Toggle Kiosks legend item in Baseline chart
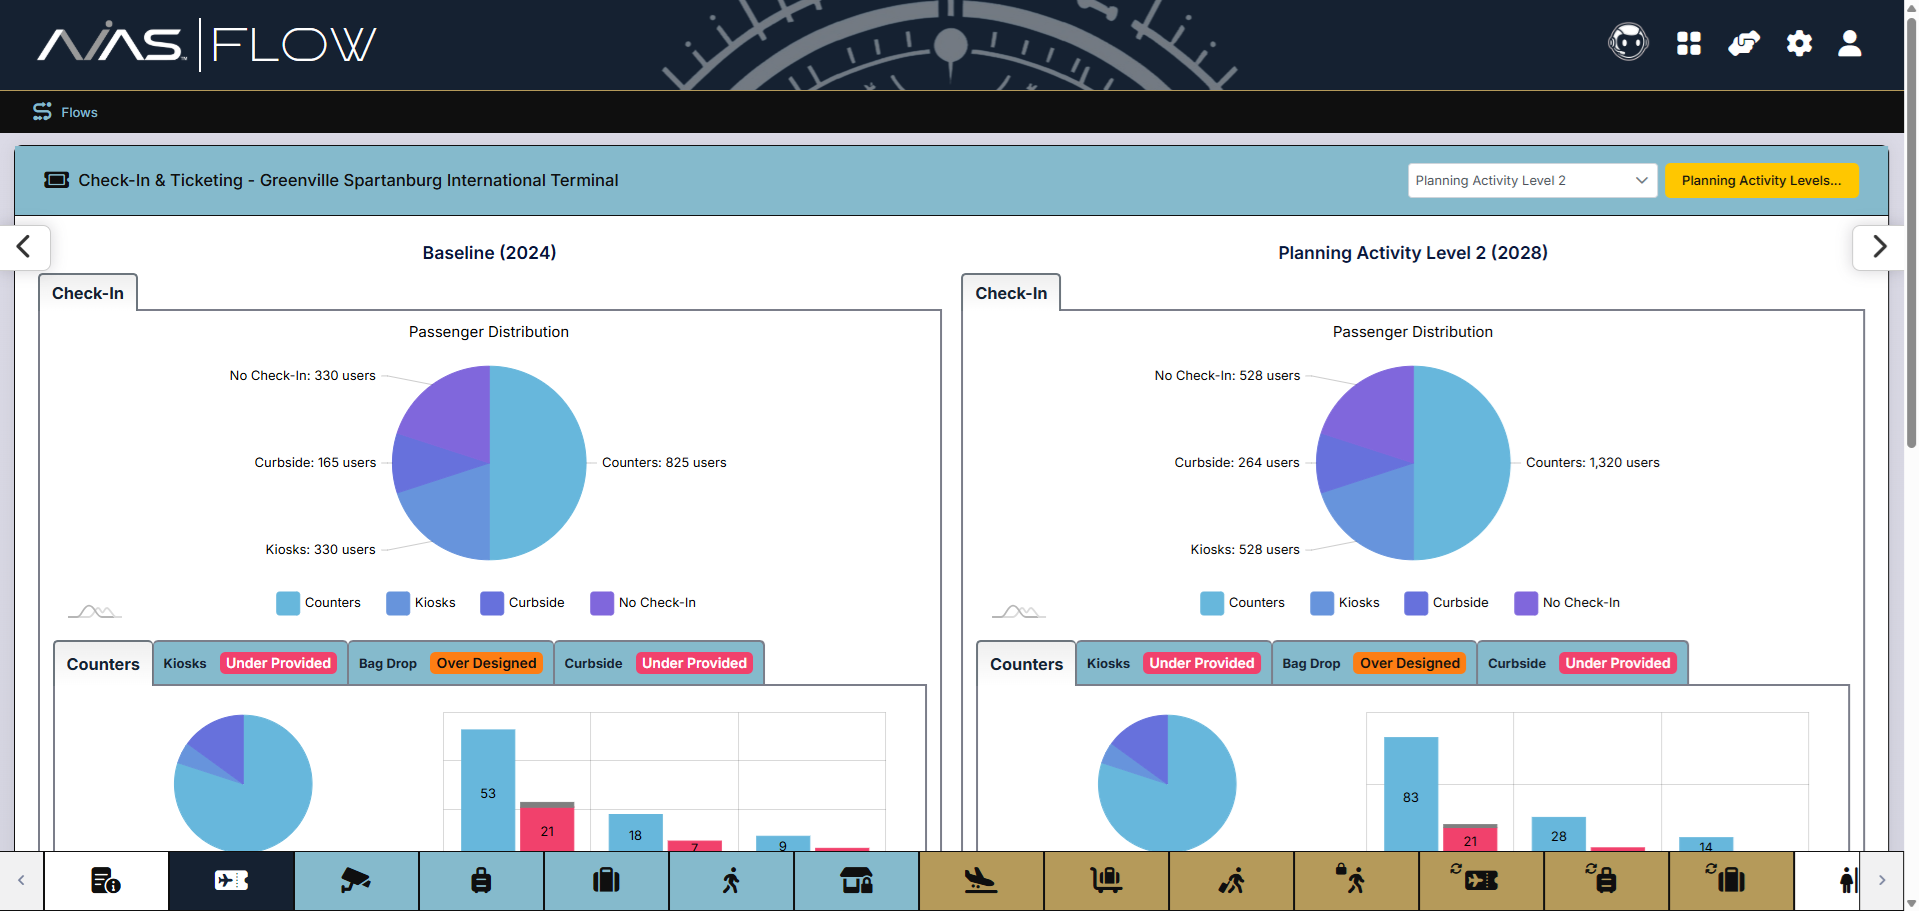This screenshot has height=911, width=1919. 421,603
